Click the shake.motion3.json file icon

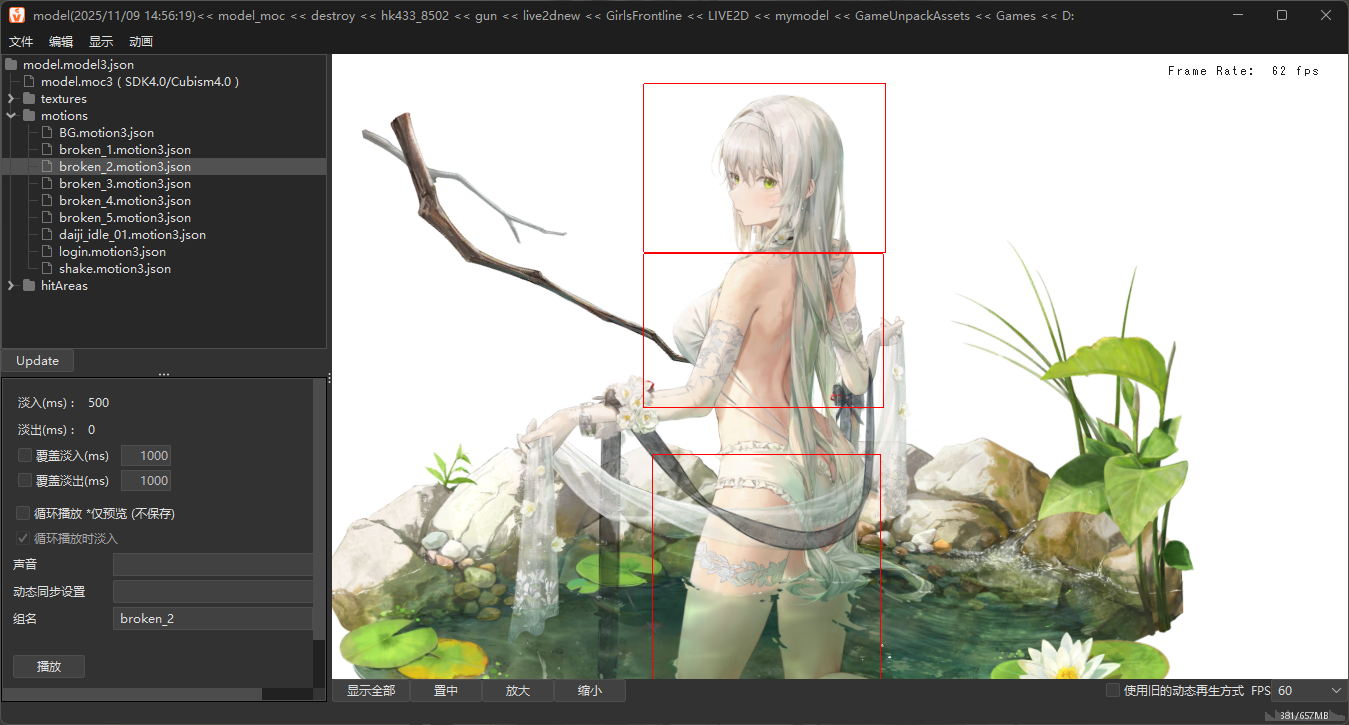coord(47,268)
